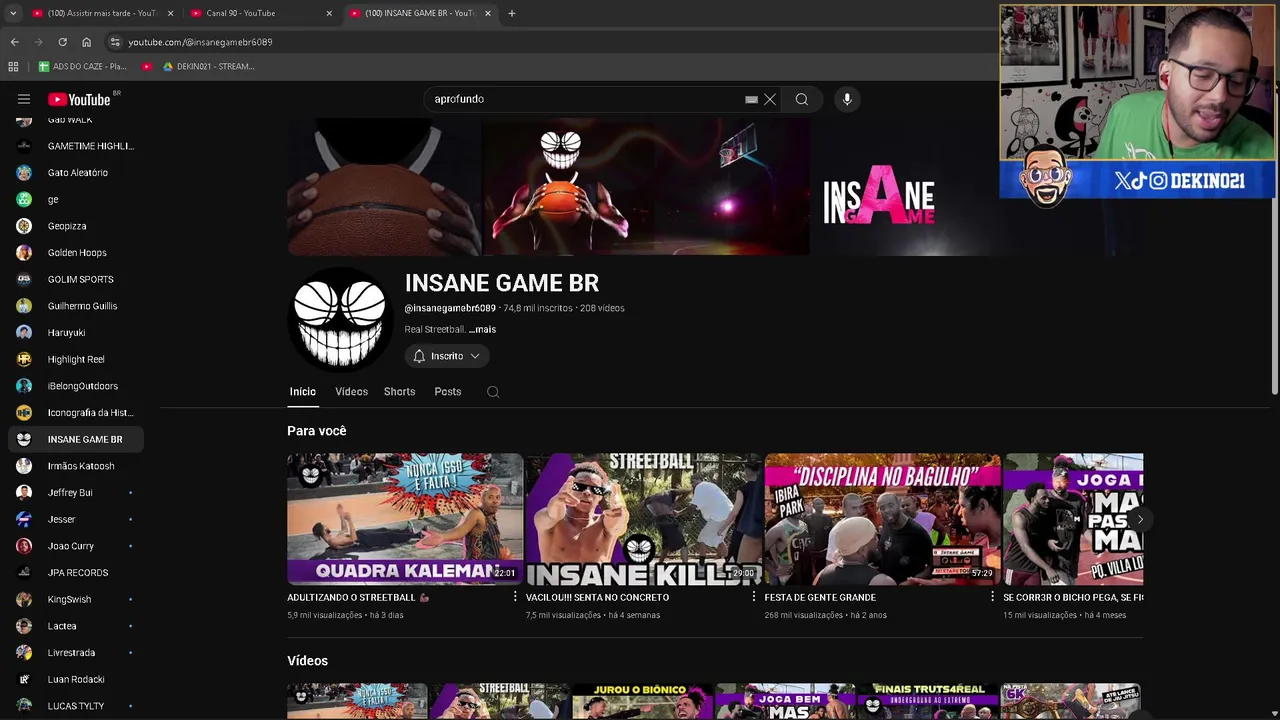
Task: Click browser back arrow
Action: coord(14,42)
